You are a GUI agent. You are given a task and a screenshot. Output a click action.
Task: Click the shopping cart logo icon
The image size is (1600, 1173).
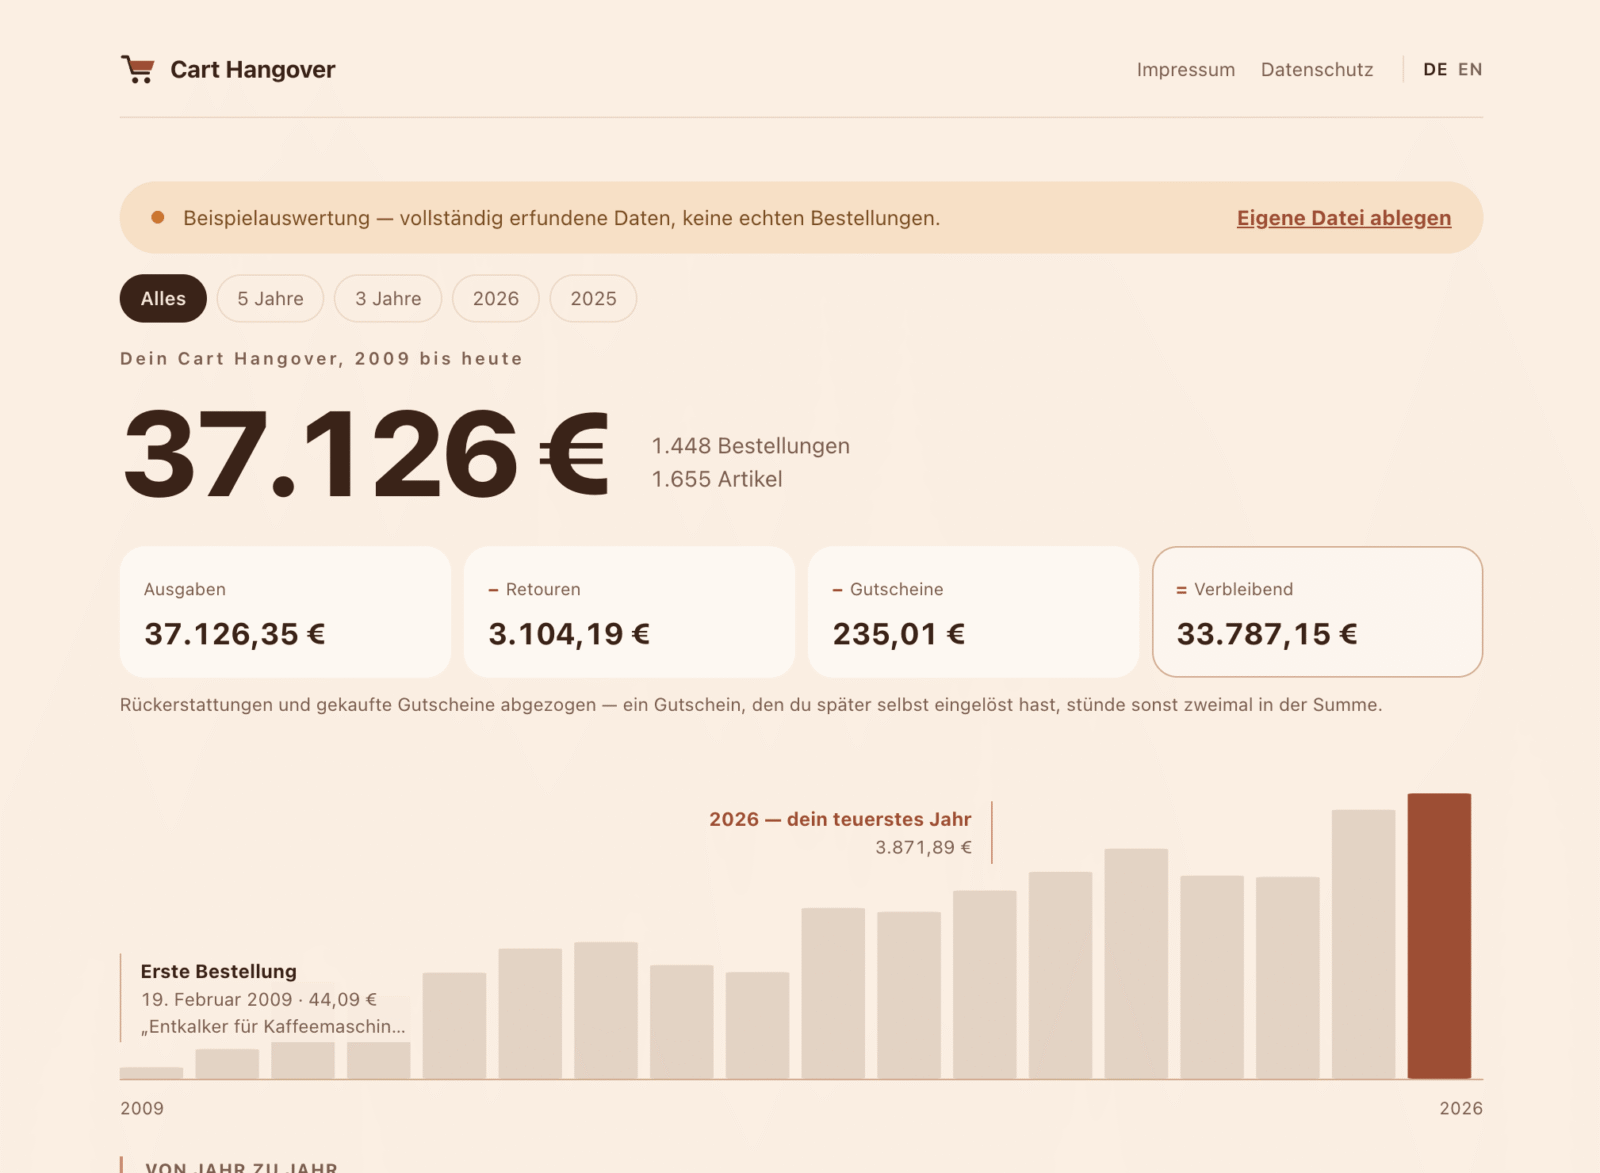138,69
